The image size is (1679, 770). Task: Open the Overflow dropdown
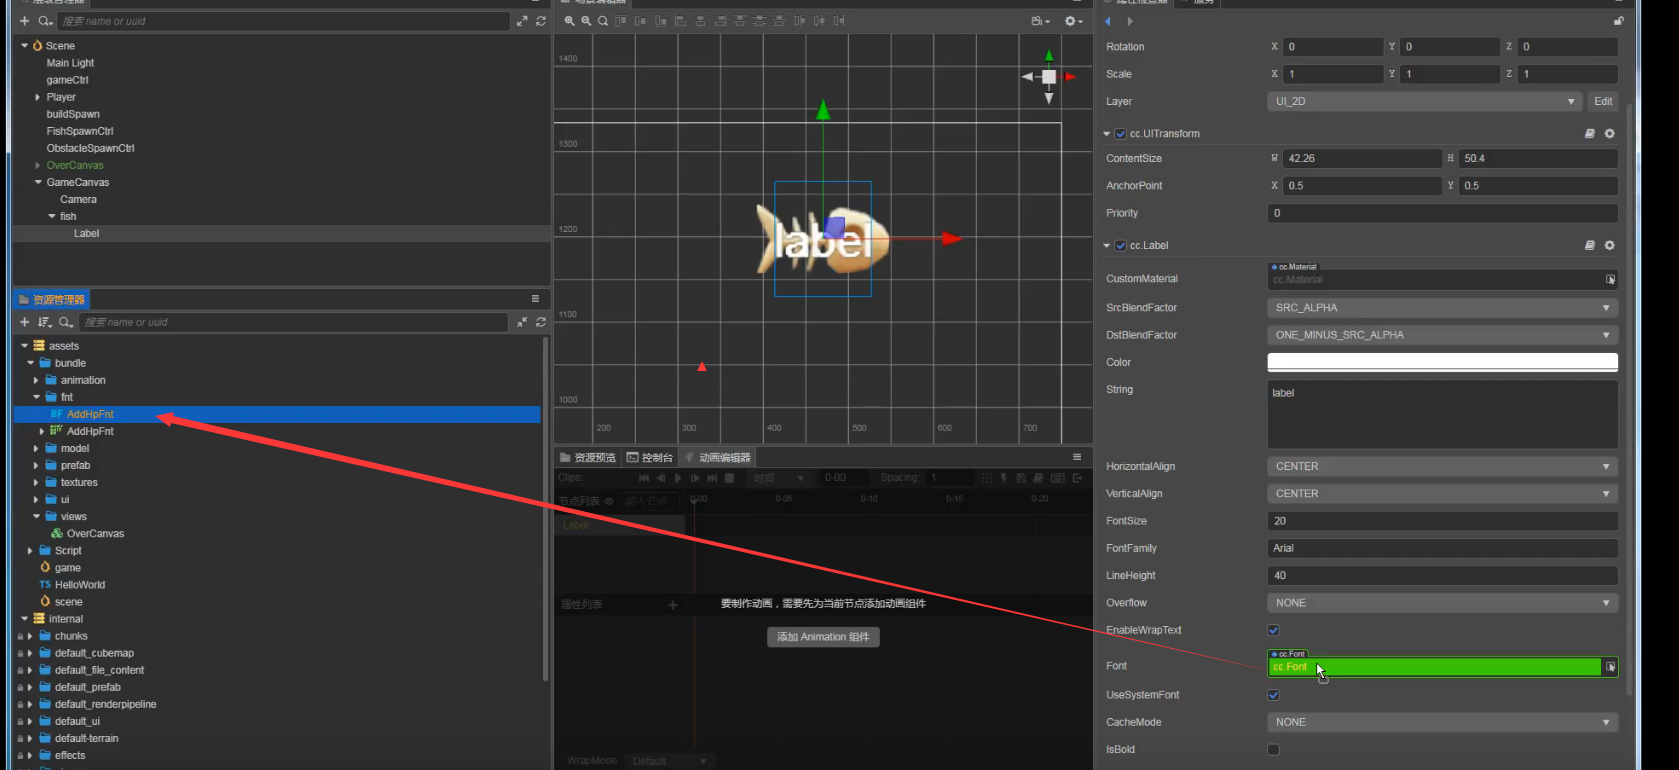[x=1441, y=603]
